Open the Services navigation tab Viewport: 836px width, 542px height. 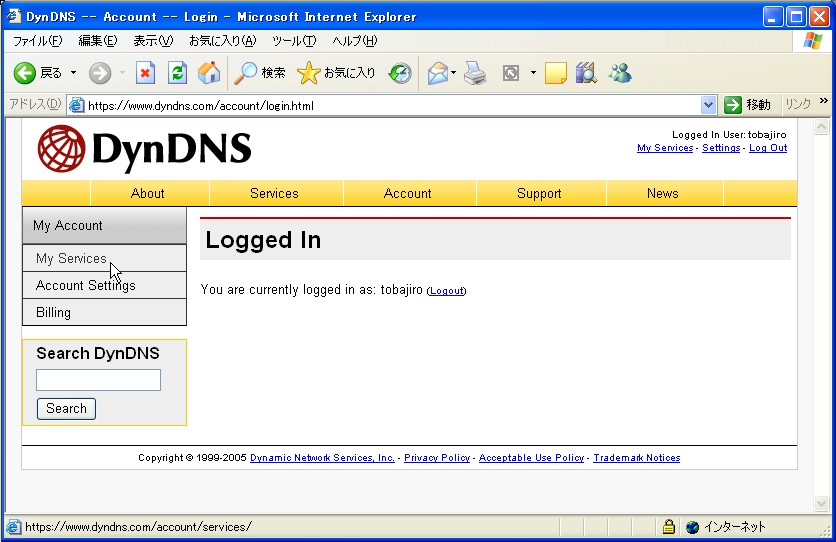coord(274,193)
